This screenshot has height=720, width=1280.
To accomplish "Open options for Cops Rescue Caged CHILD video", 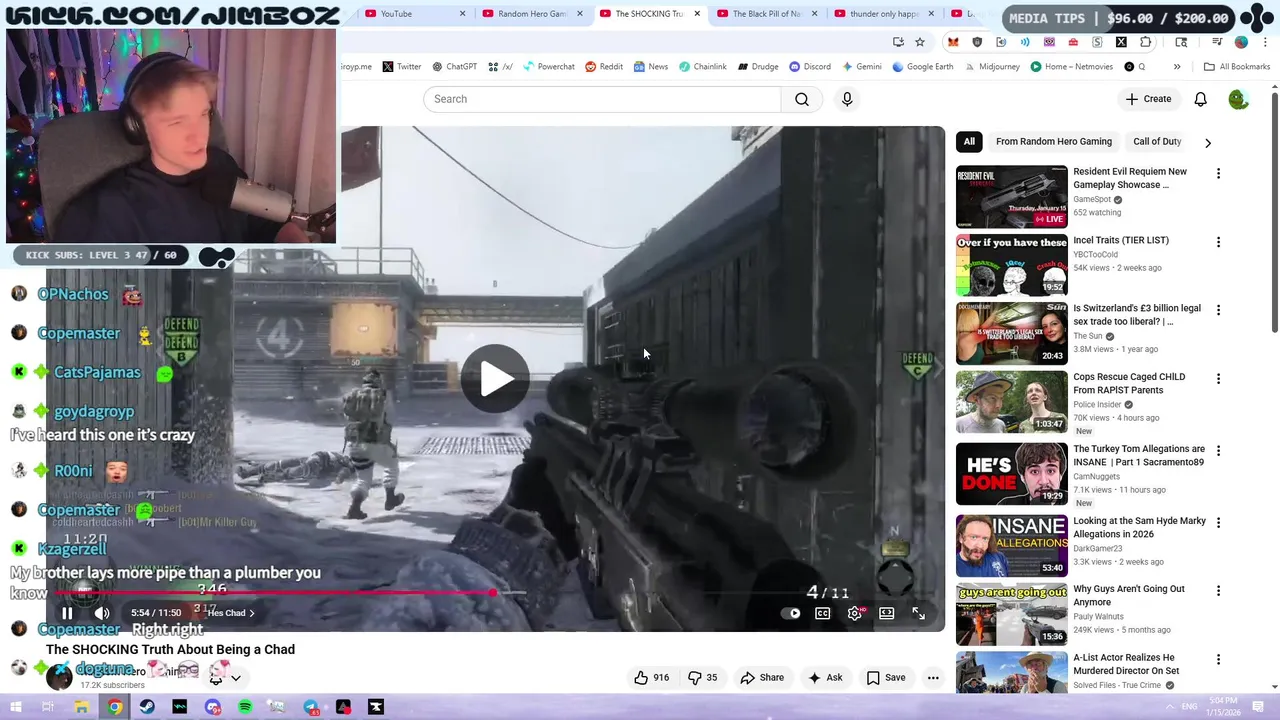I will (x=1218, y=379).
